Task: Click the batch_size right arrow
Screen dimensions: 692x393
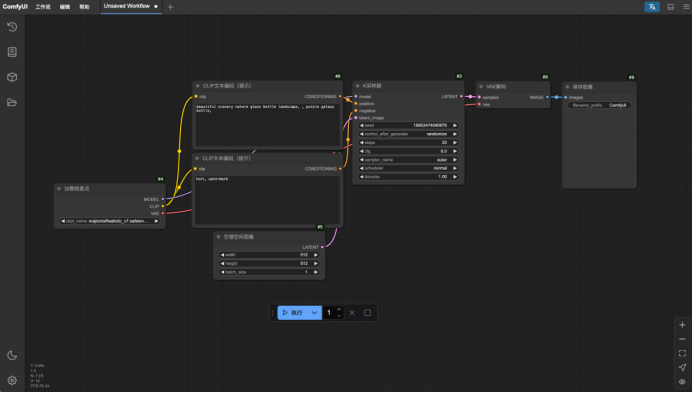Action: (x=316, y=272)
